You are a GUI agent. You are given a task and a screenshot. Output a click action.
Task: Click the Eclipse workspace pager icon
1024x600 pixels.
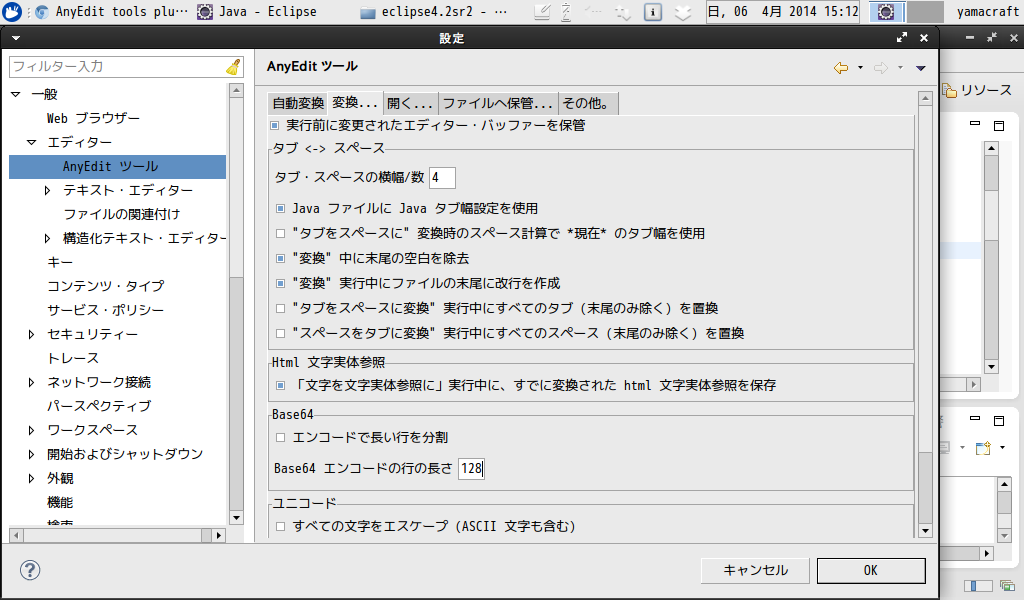(x=886, y=12)
